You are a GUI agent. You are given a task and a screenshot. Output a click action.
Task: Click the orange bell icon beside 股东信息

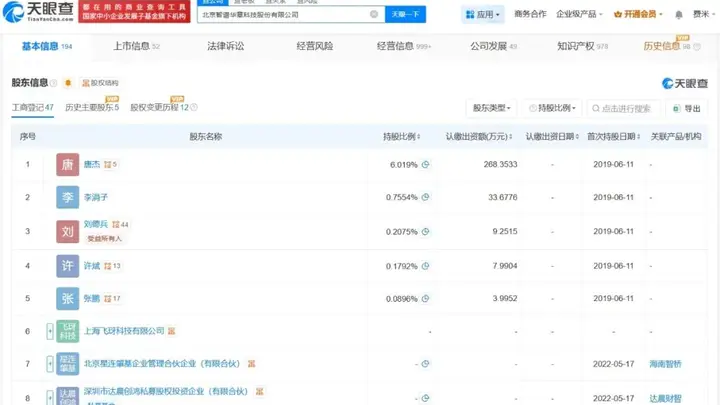pyautogui.click(x=68, y=83)
